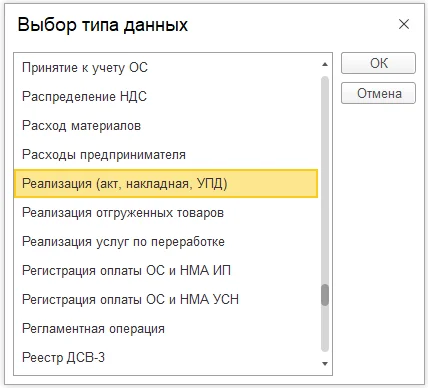This screenshot has width=428, height=388.
Task: Click the list scrollbar thumb
Action: click(x=325, y=295)
